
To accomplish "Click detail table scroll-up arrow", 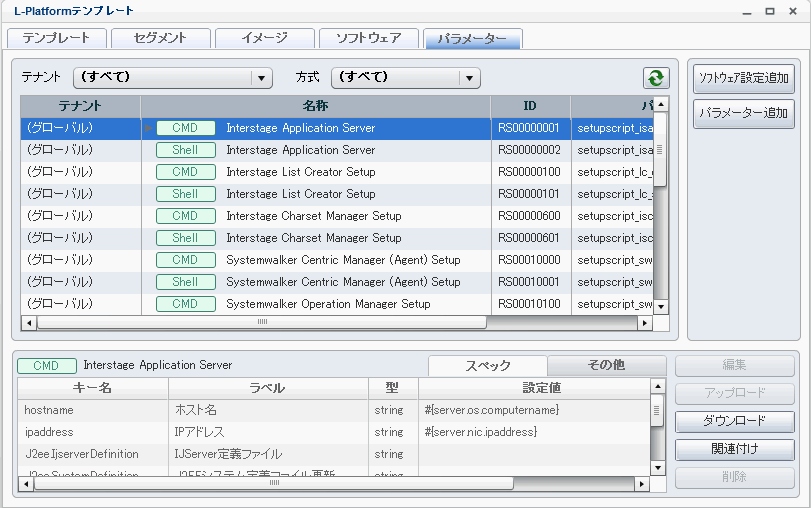I will [x=657, y=386].
